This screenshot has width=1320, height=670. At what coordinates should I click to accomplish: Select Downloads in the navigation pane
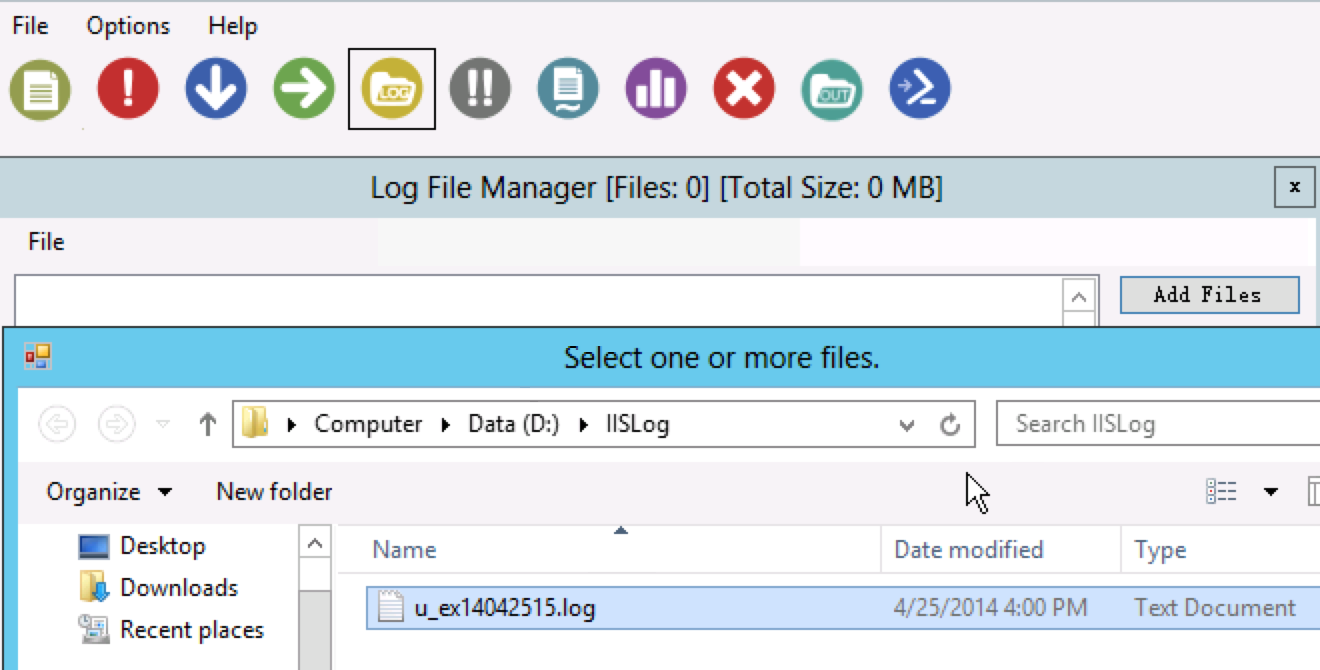tap(178, 588)
